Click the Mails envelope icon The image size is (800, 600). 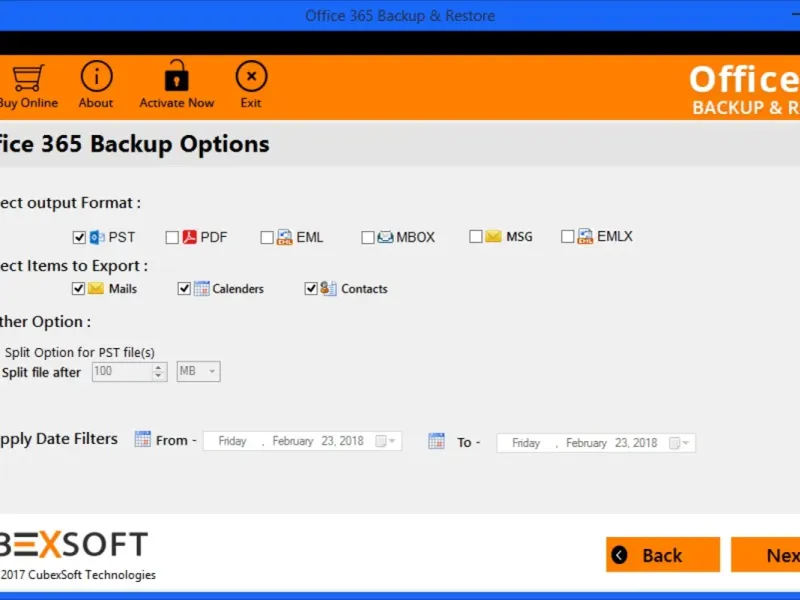point(95,288)
